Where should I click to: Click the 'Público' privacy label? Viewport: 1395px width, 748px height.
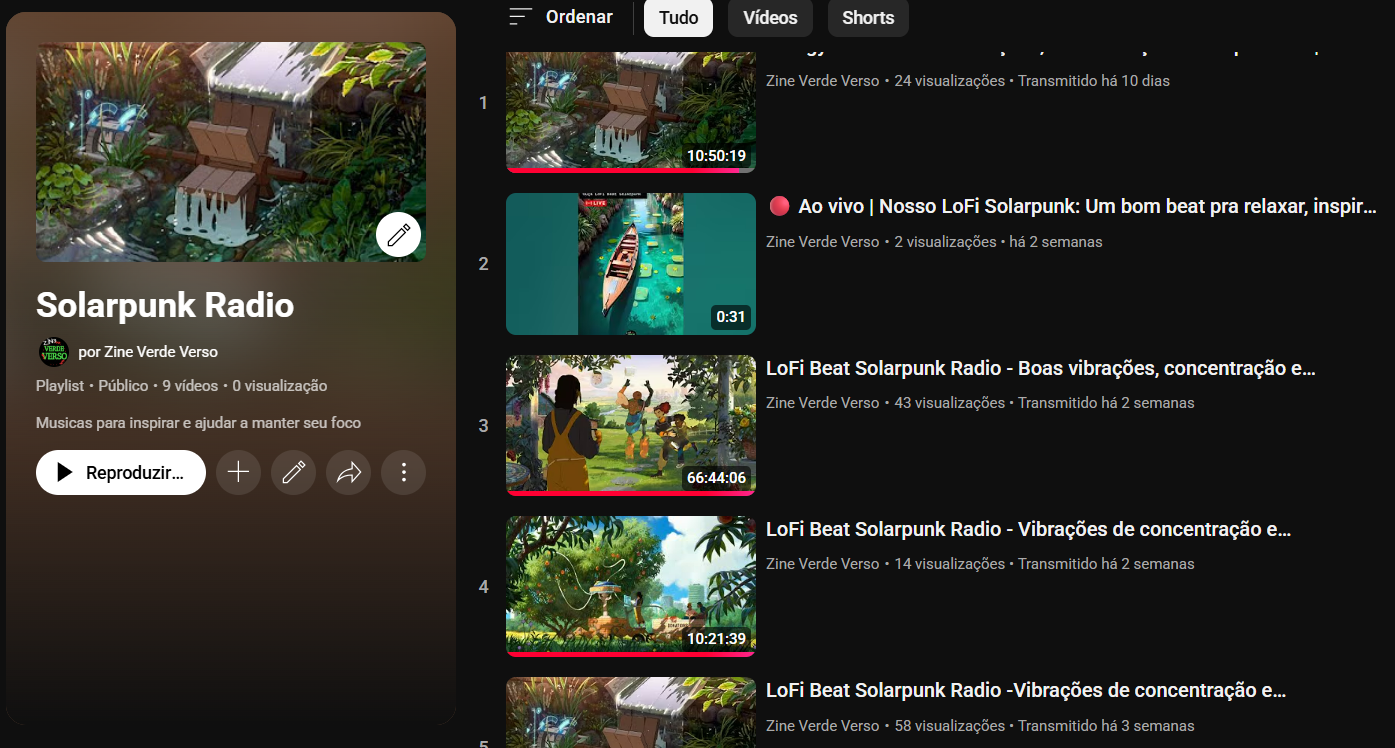[123, 386]
